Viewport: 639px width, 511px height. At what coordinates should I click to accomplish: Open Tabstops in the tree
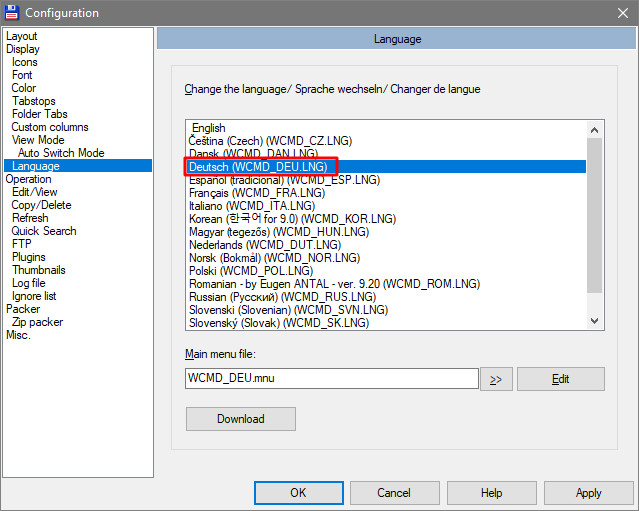[33, 101]
